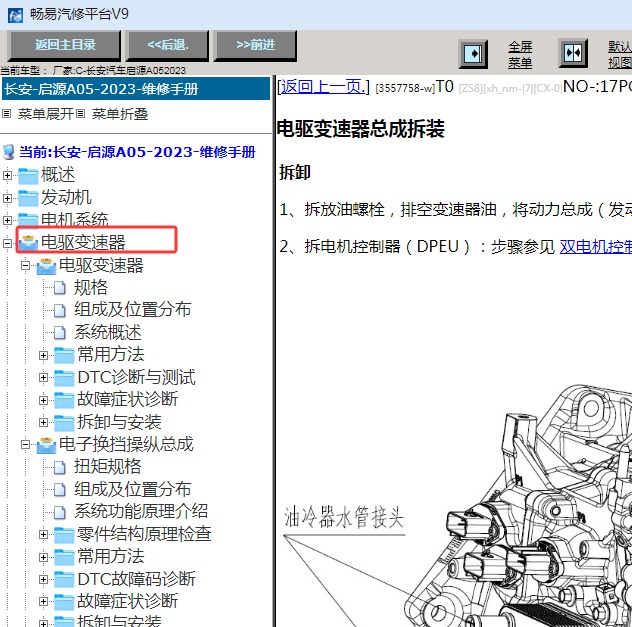Open the 规格 page
632x627 pixels.
(x=91, y=287)
